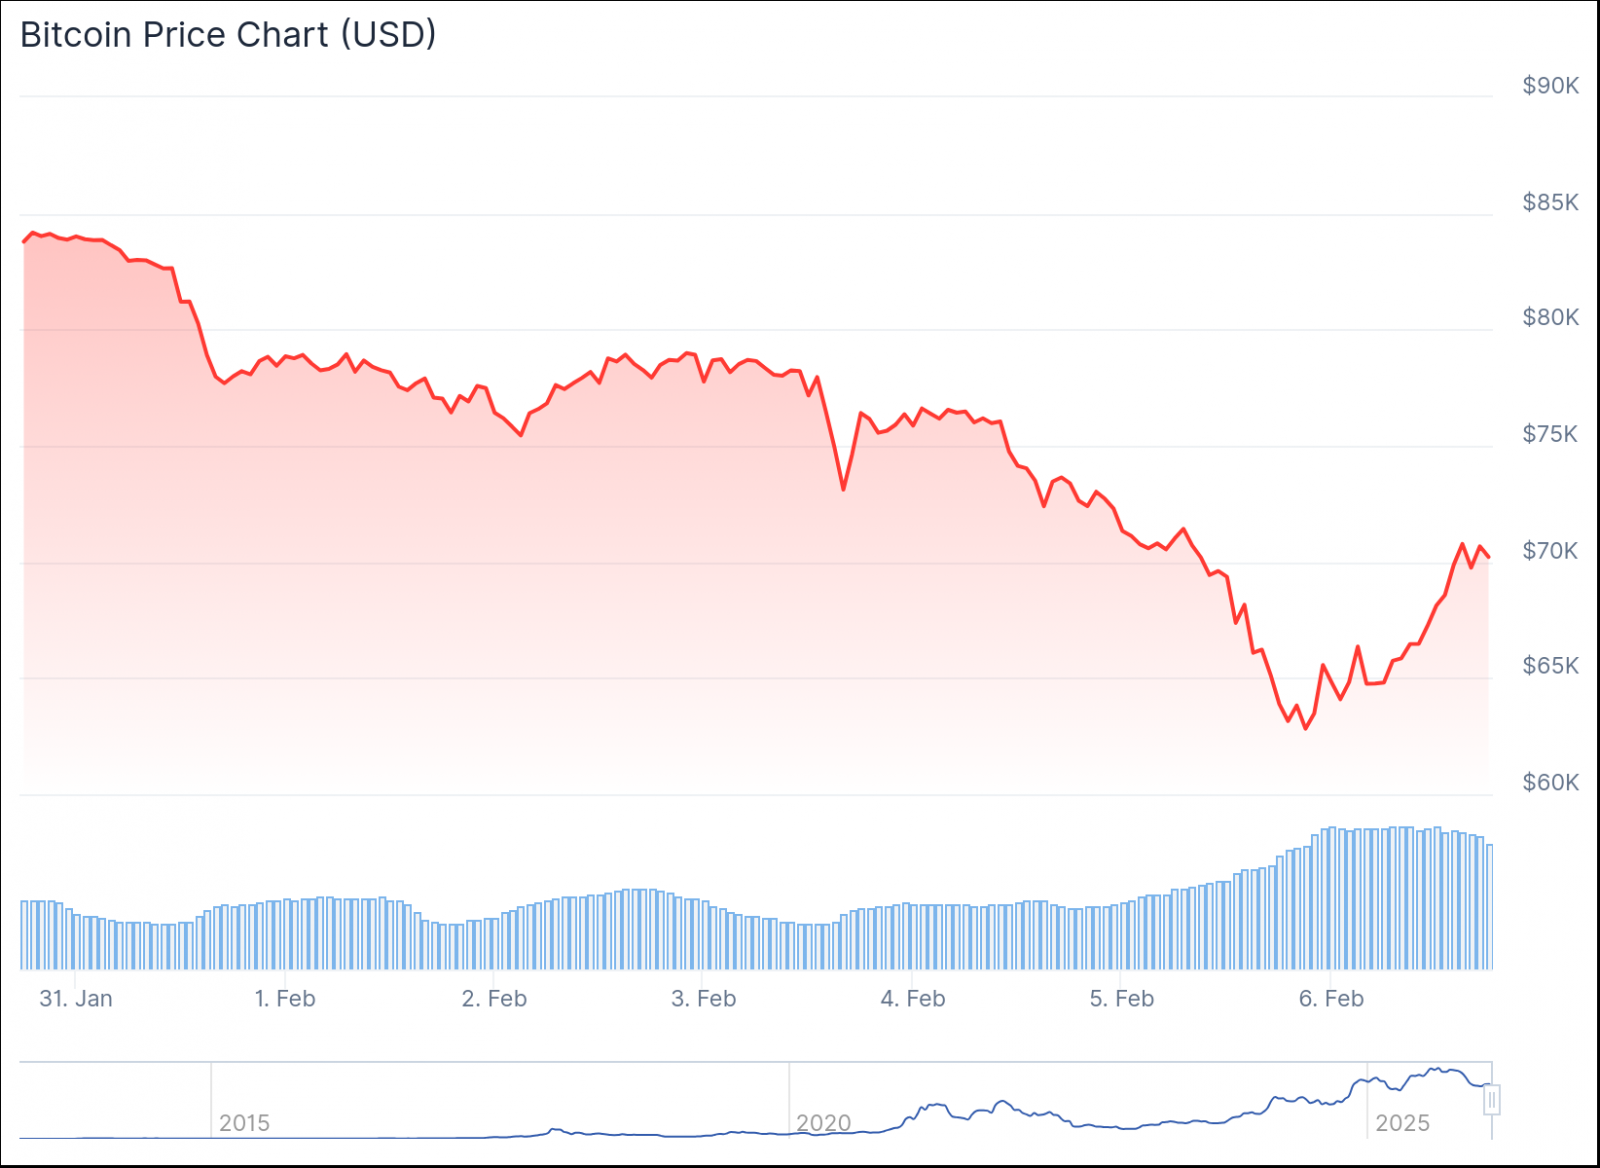Click the $60K price axis label
The image size is (1600, 1168).
pos(1550,782)
